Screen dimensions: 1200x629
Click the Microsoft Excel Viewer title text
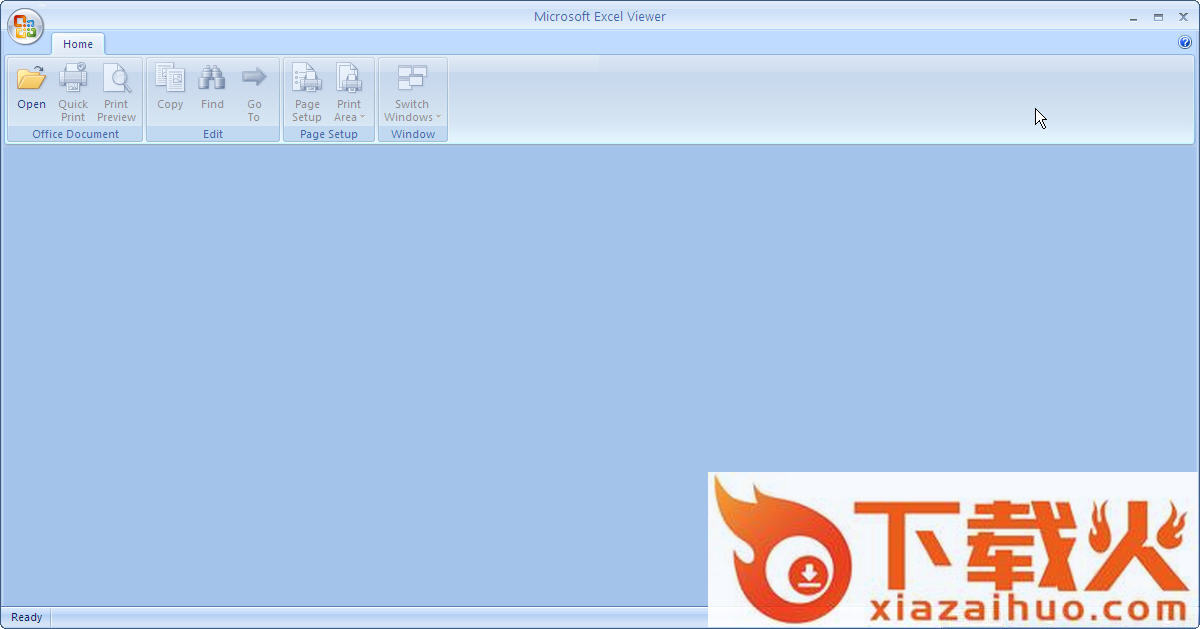click(600, 16)
